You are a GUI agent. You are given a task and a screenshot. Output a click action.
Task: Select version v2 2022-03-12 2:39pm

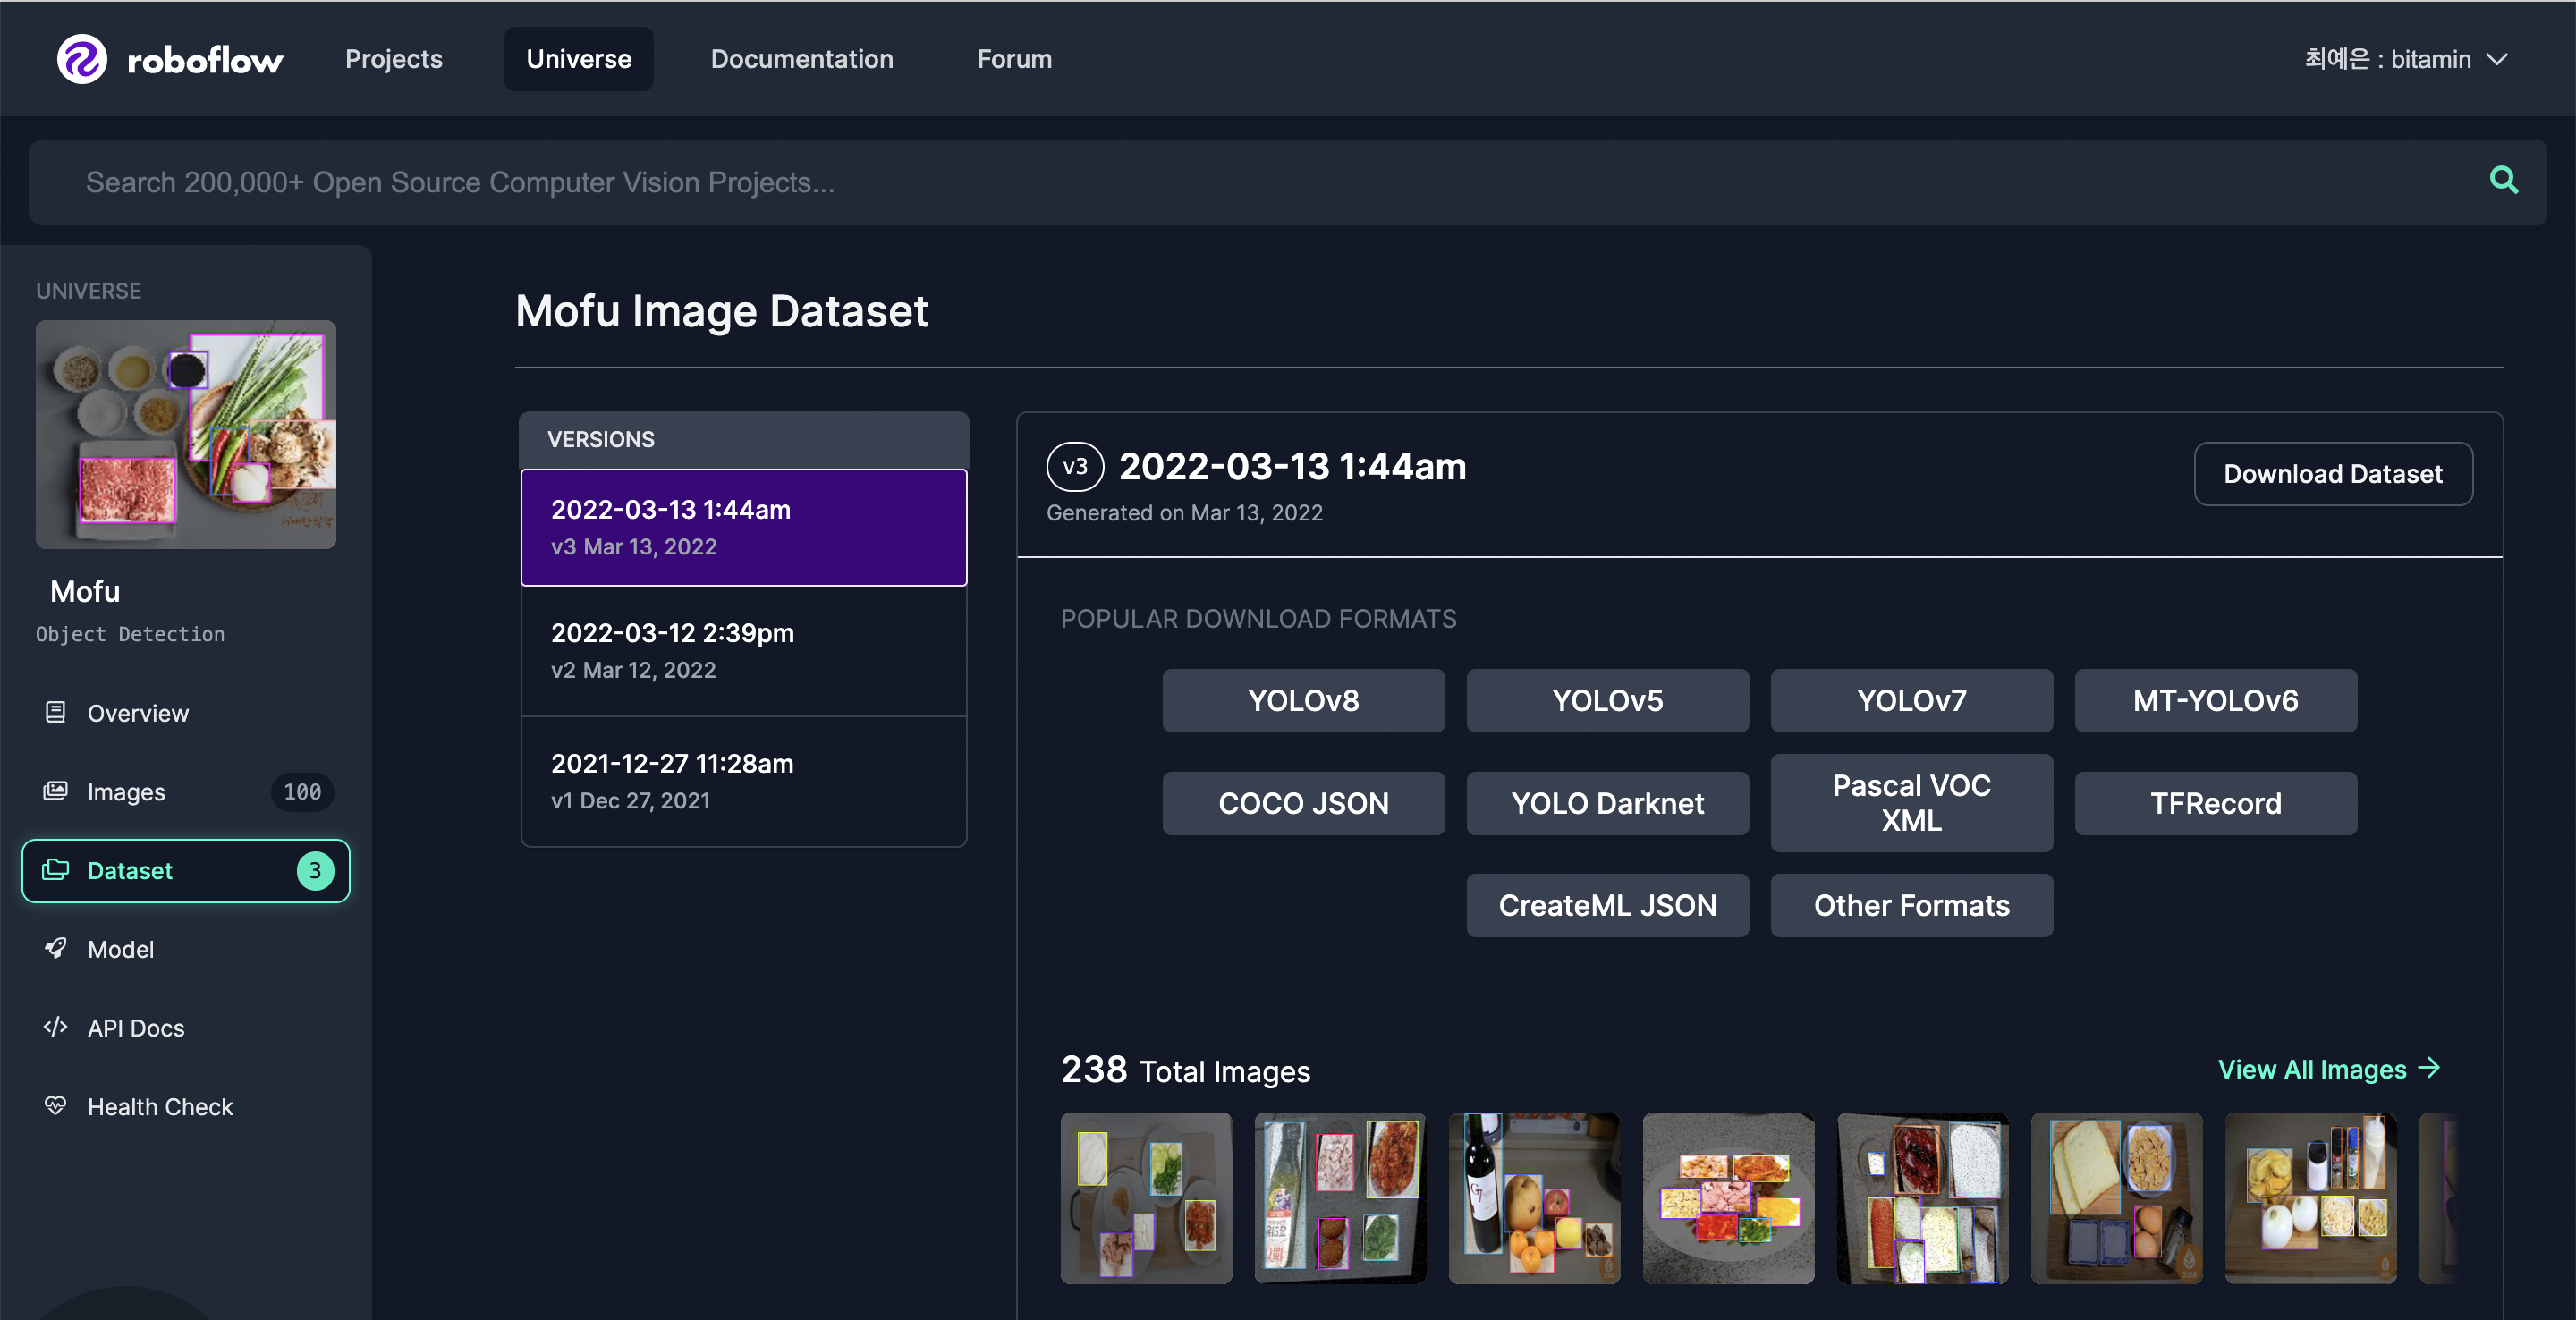tap(743, 650)
